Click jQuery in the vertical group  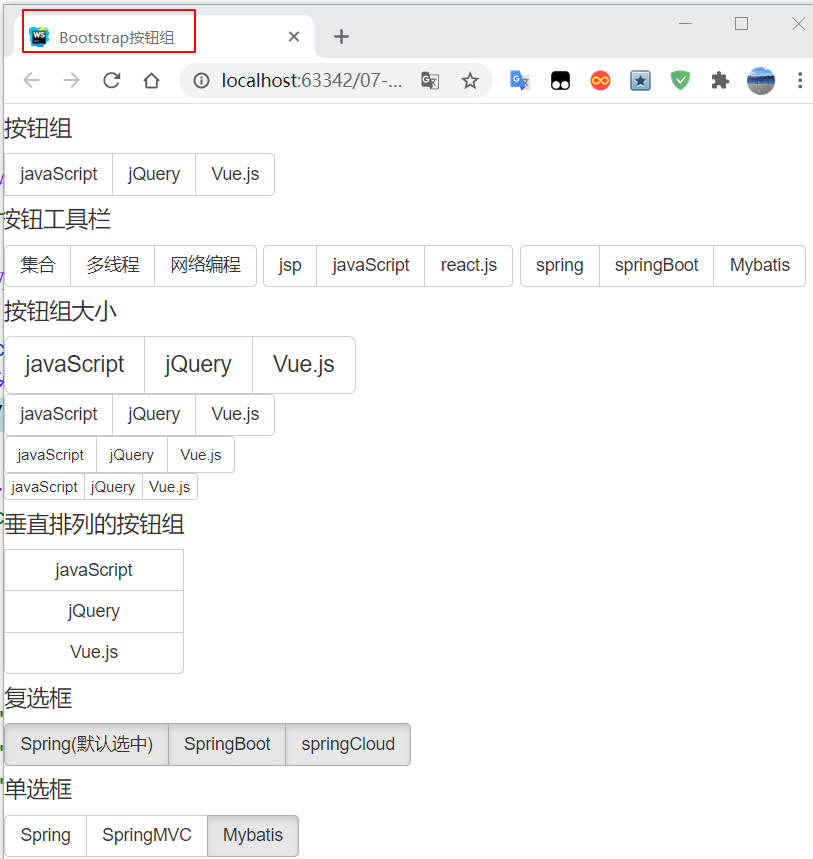coord(94,611)
